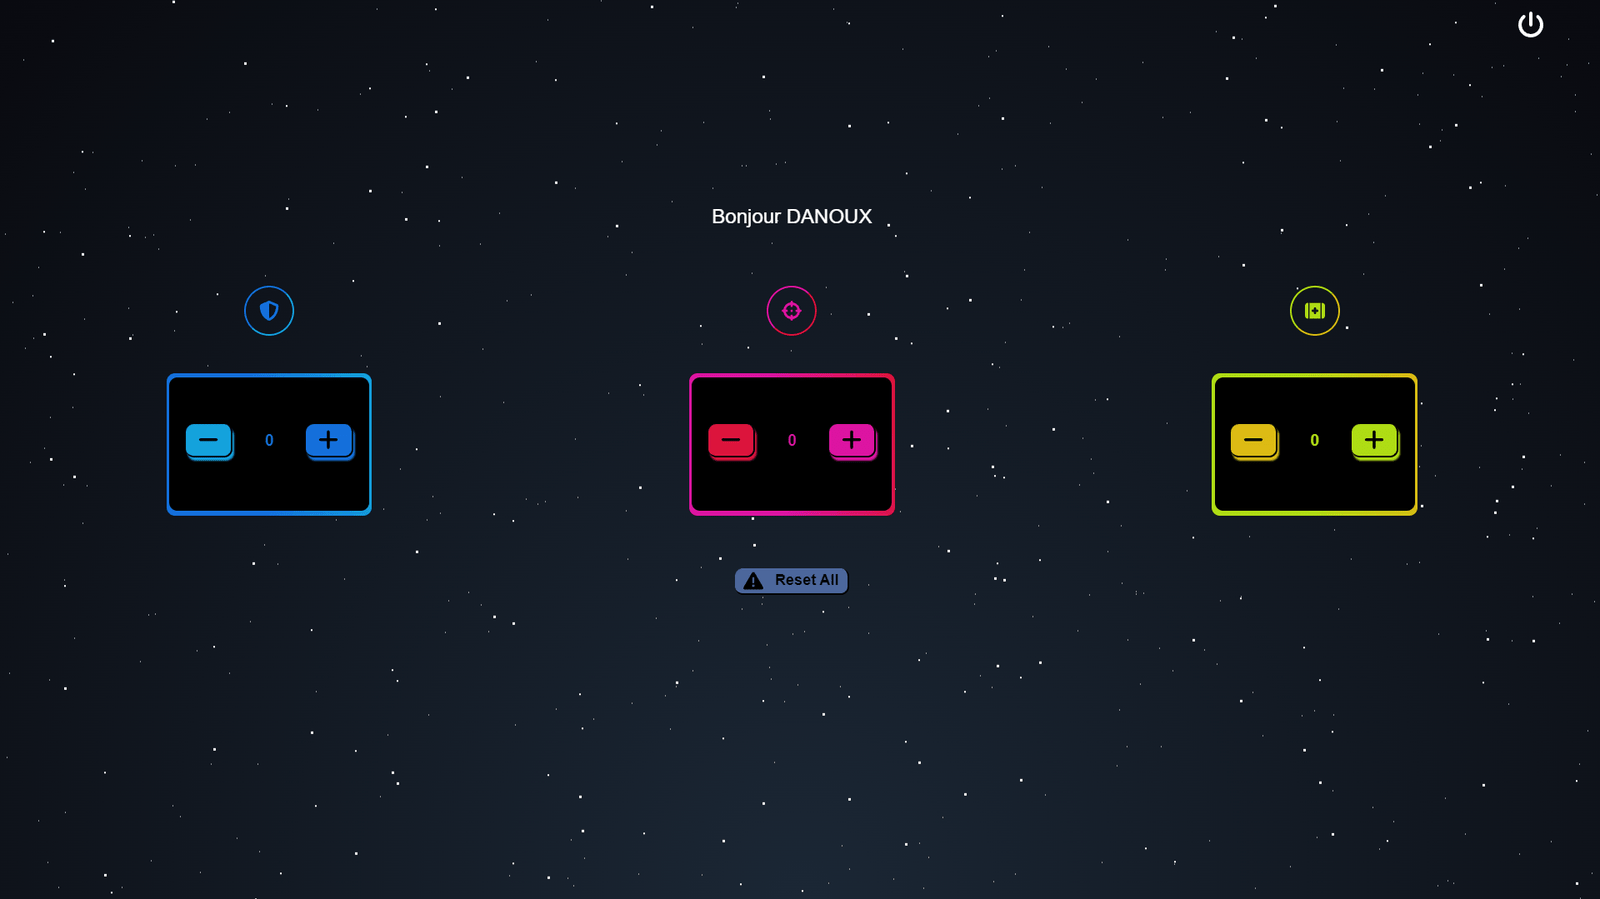Click the blue counter value 0
This screenshot has height=899, width=1600.
click(269, 440)
